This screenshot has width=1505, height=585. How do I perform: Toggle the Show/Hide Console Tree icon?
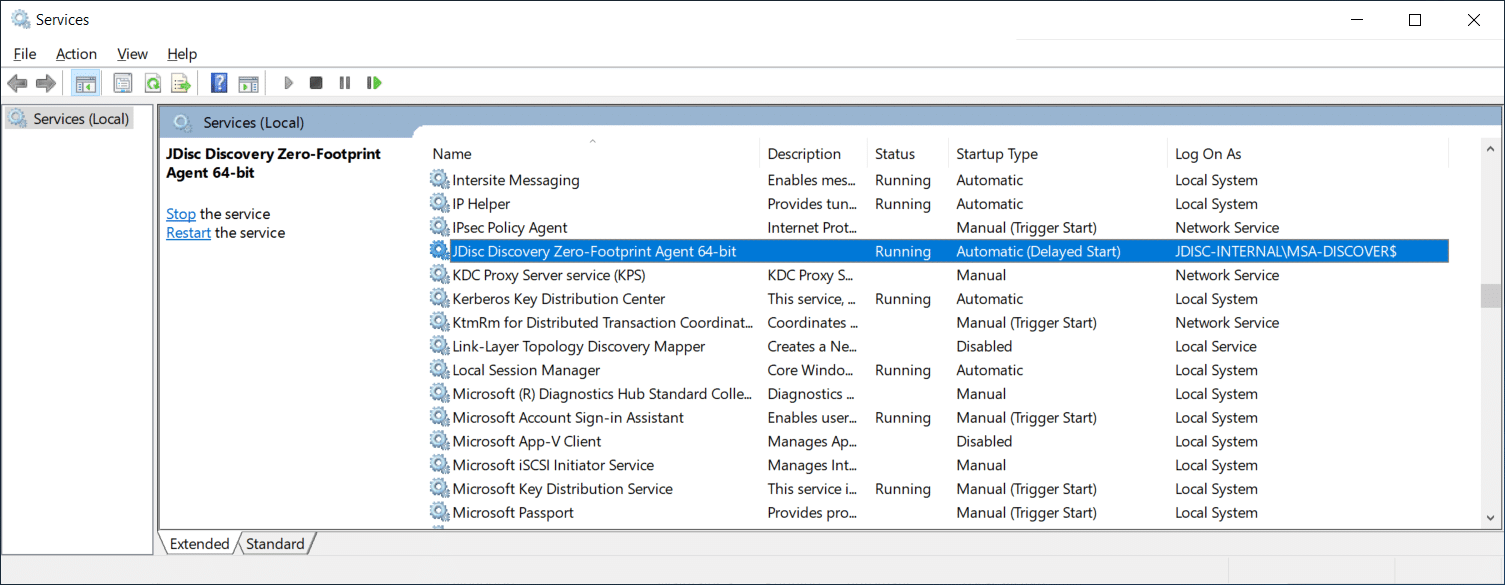click(86, 82)
